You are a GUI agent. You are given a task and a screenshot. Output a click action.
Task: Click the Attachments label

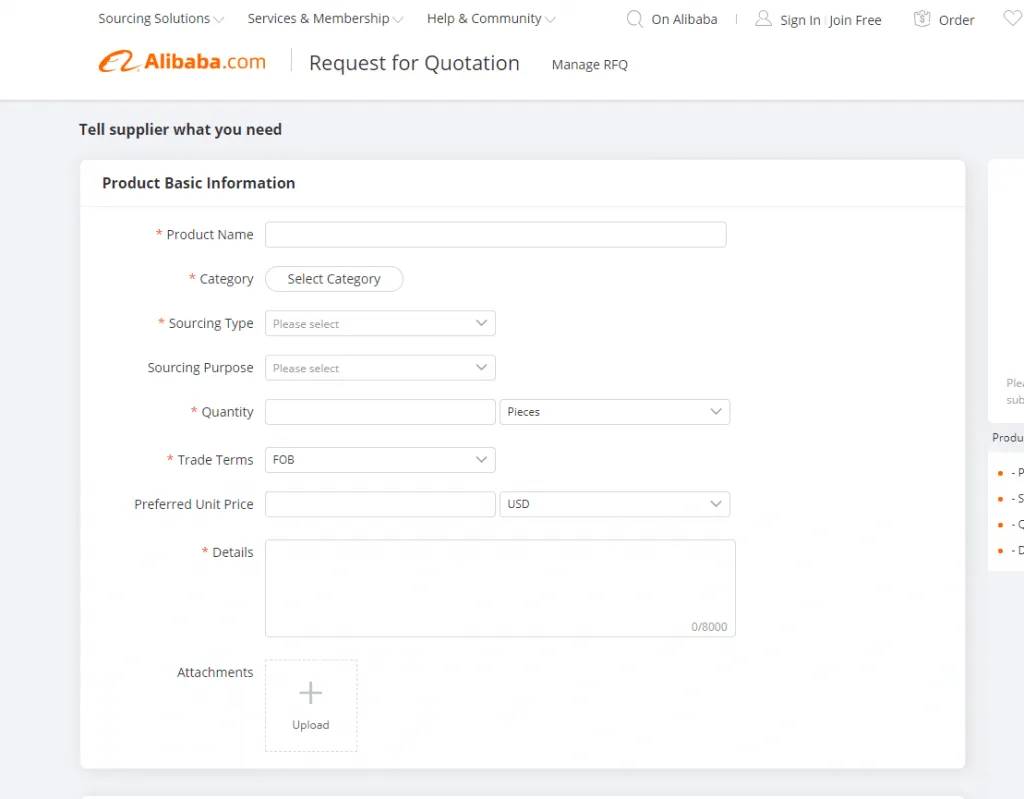click(215, 672)
